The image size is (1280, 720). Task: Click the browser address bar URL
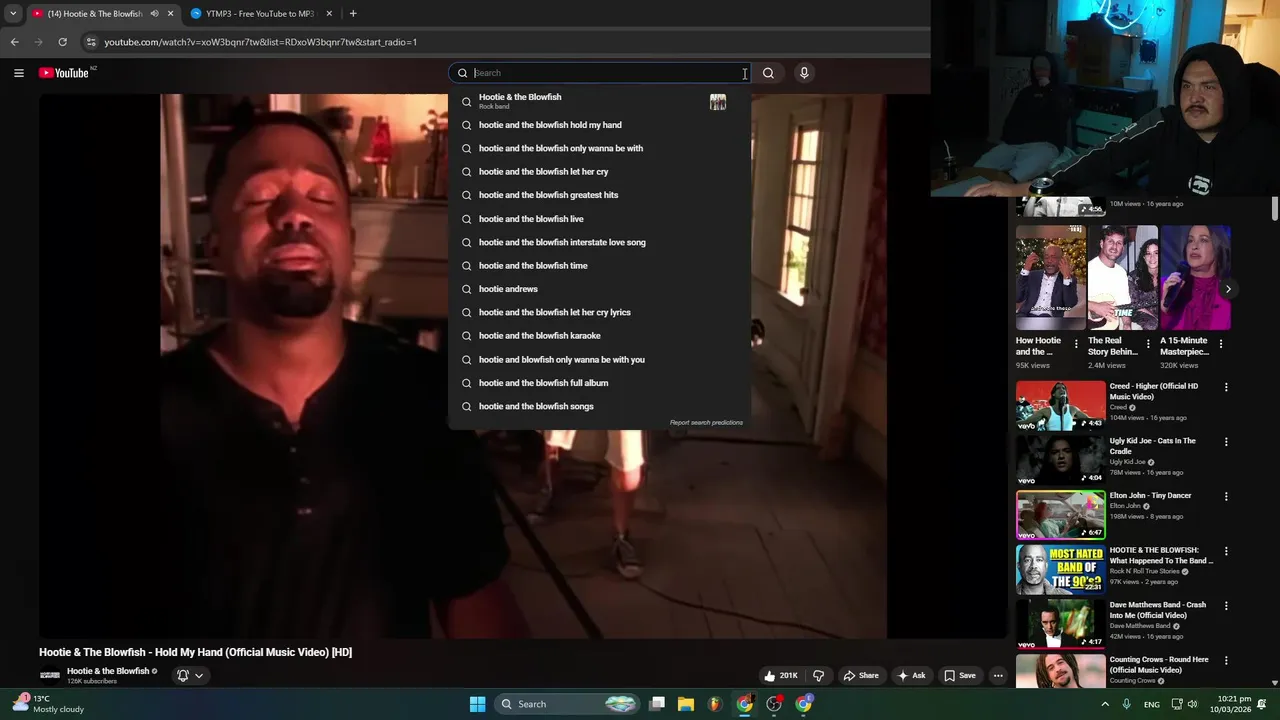(x=261, y=42)
